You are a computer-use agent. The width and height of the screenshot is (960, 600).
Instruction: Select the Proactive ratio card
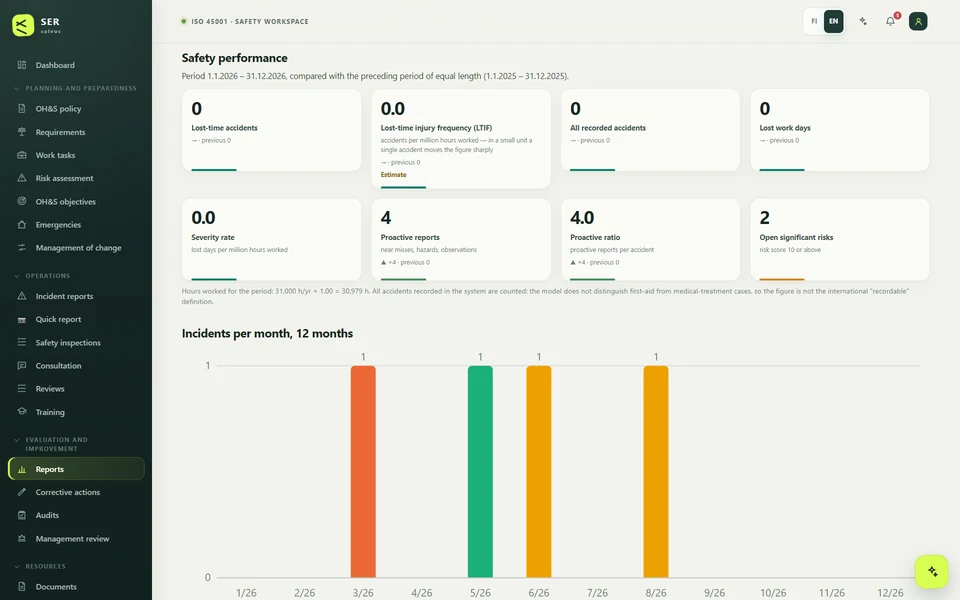(x=650, y=239)
